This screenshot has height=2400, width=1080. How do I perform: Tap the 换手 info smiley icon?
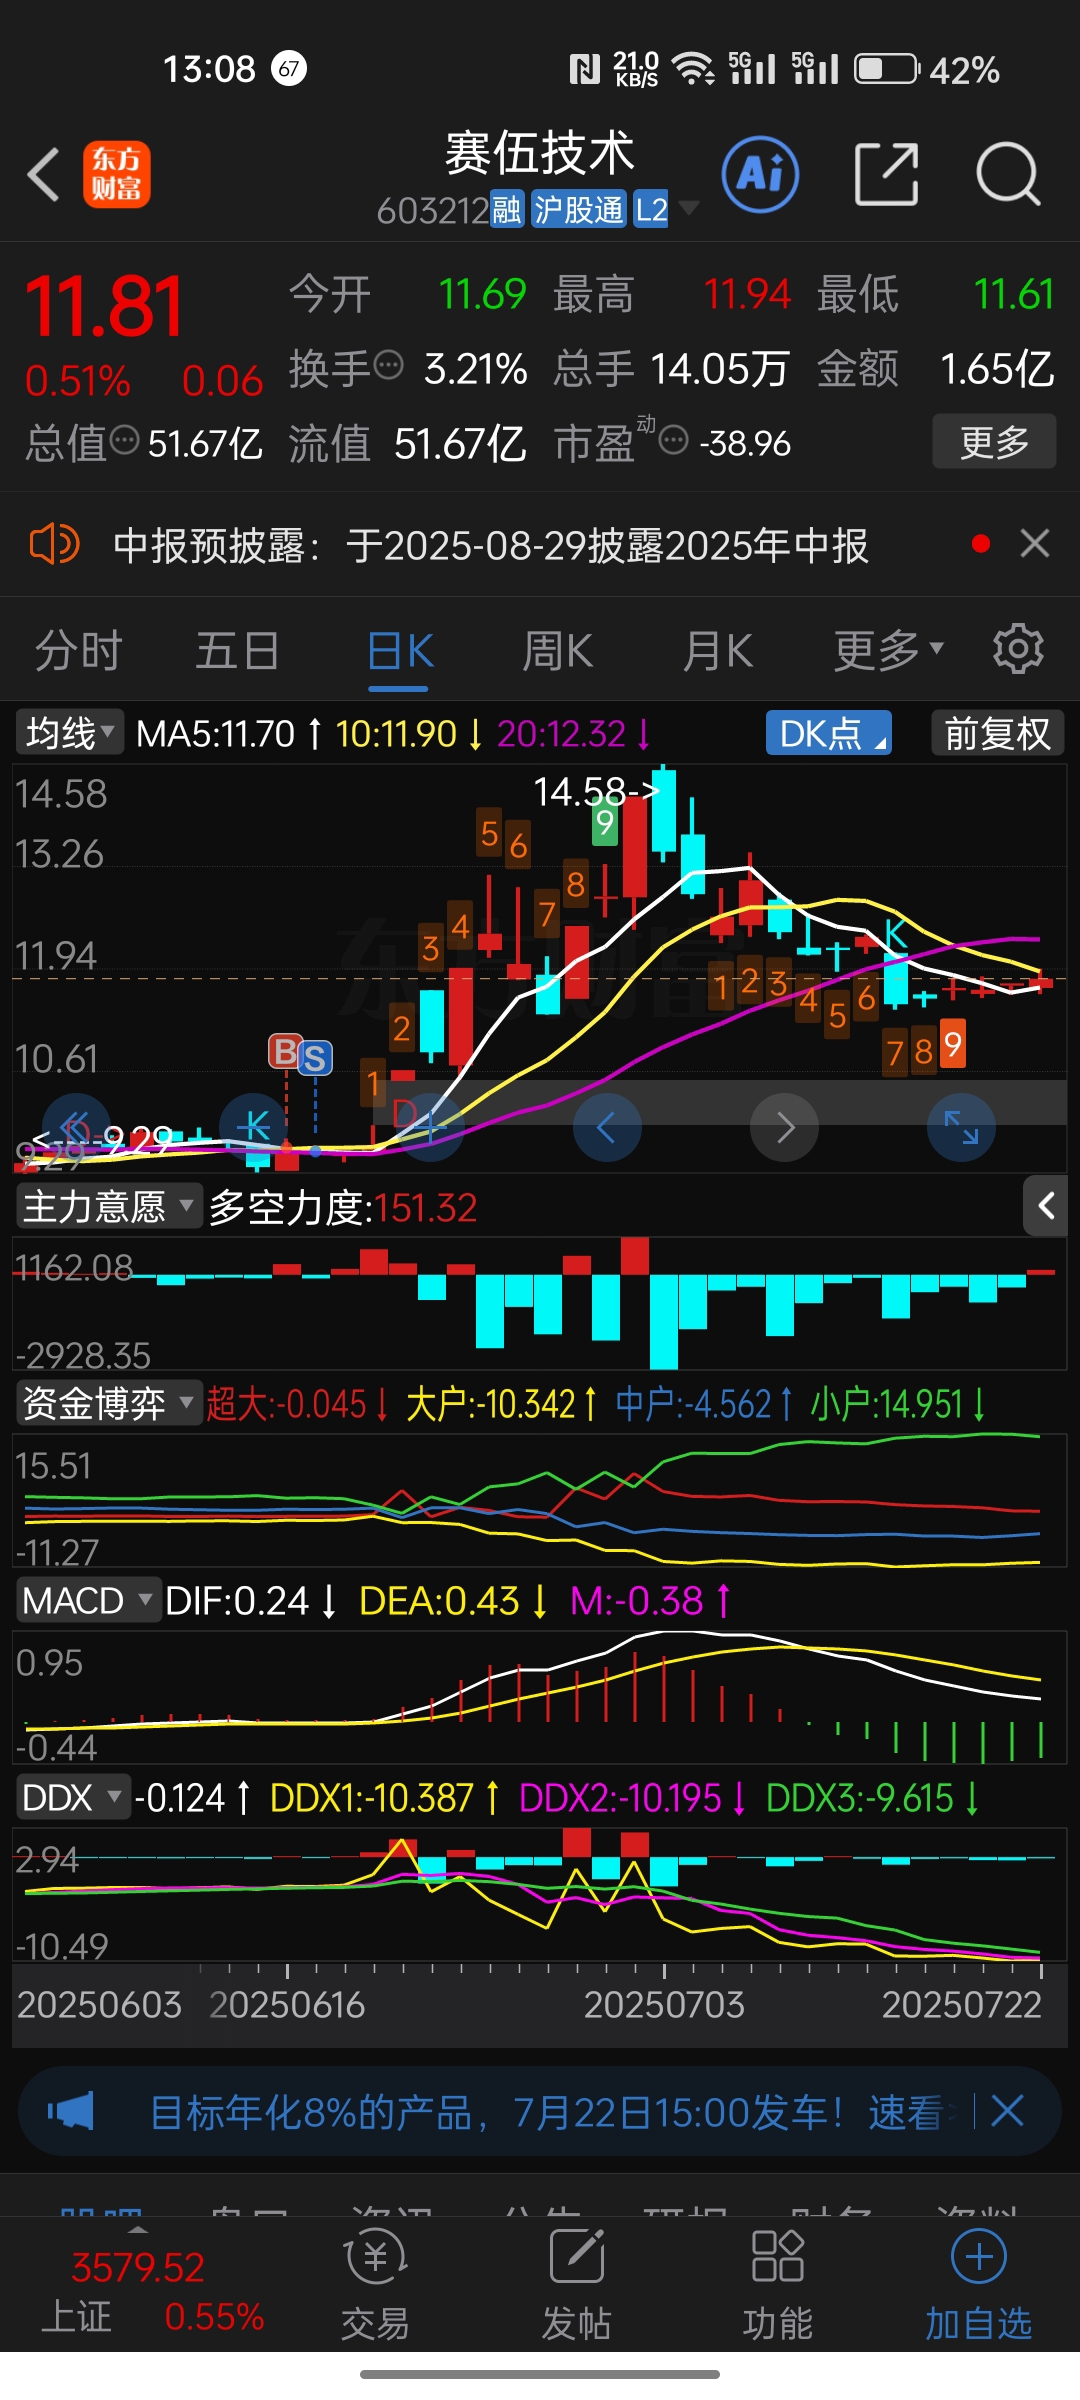[x=388, y=364]
